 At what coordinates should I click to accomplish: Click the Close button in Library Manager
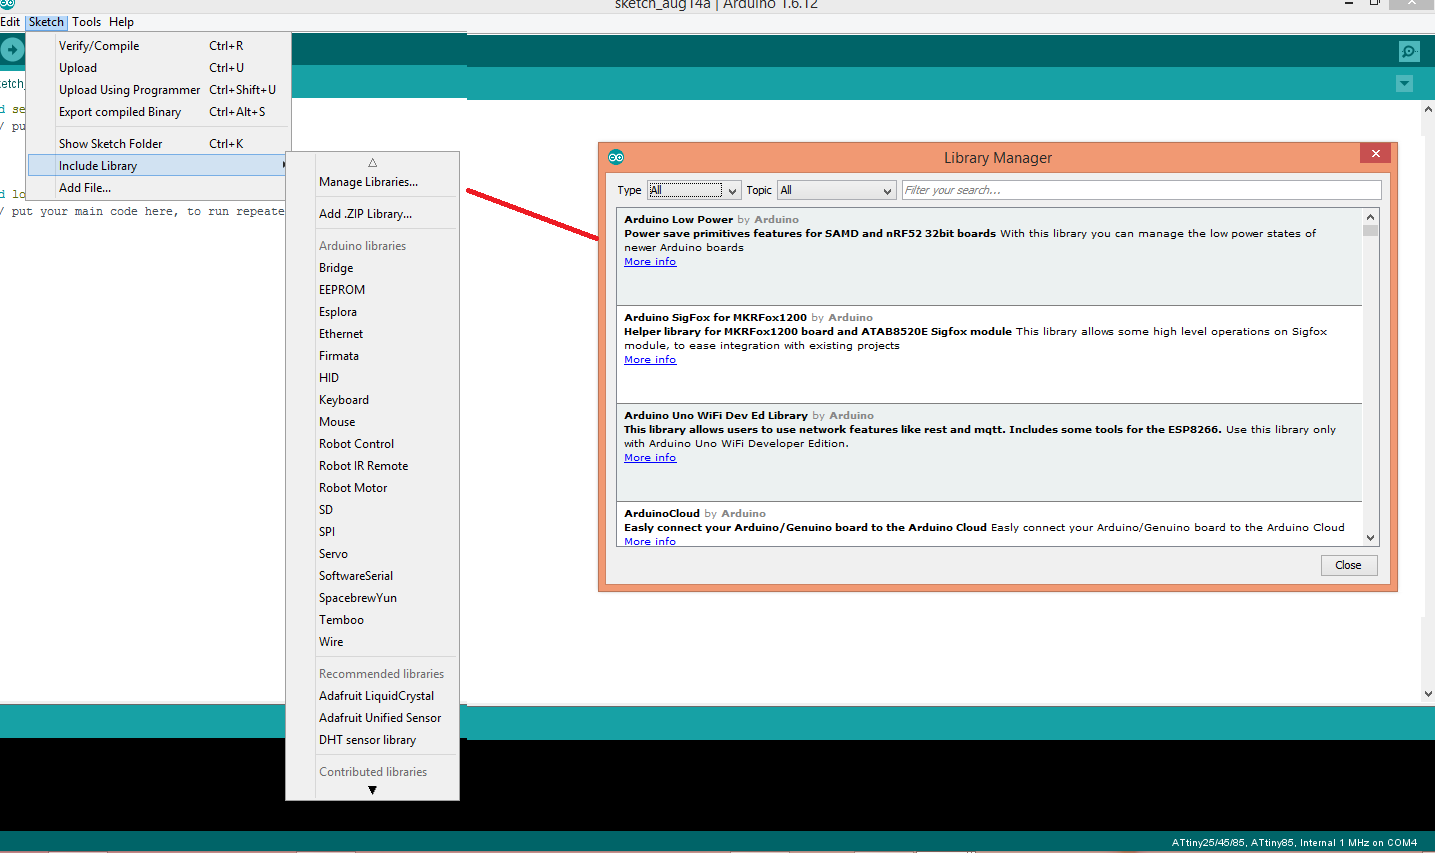tap(1348, 565)
